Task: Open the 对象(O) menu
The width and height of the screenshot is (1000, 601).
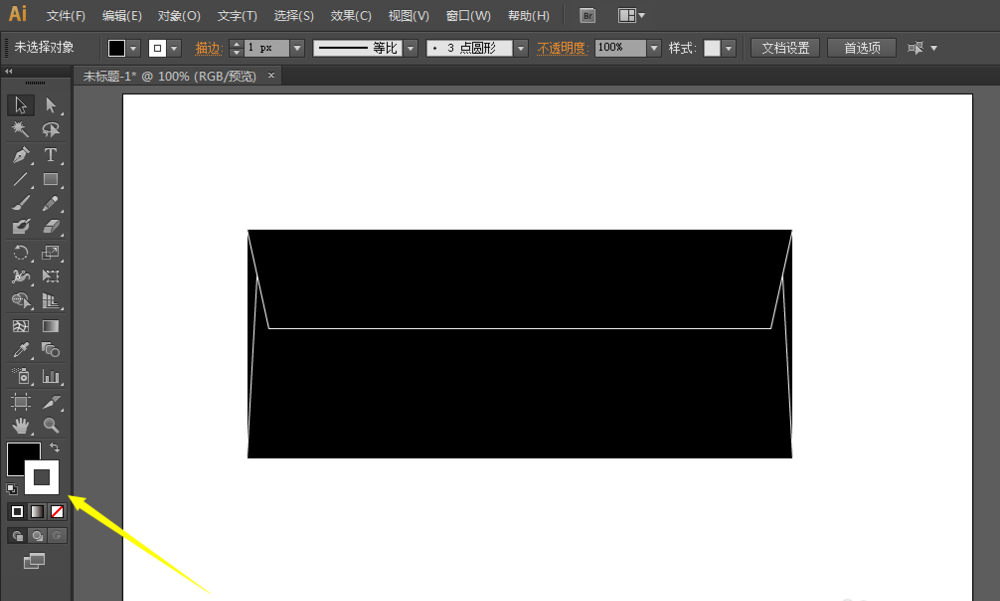Action: 179,16
